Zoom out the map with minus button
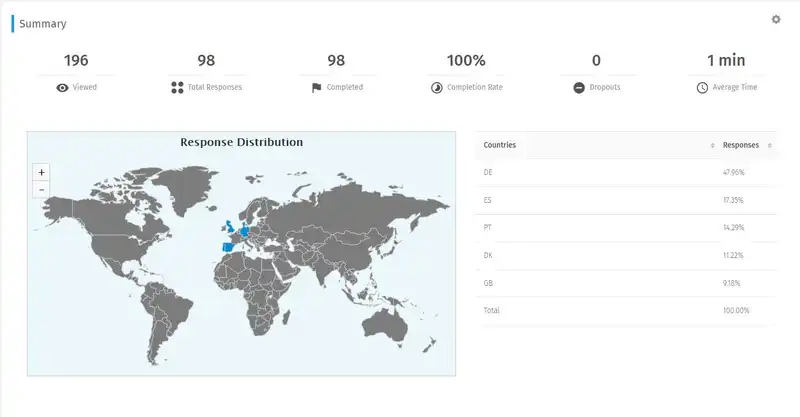Viewport: 800px width, 417px height. [41, 190]
